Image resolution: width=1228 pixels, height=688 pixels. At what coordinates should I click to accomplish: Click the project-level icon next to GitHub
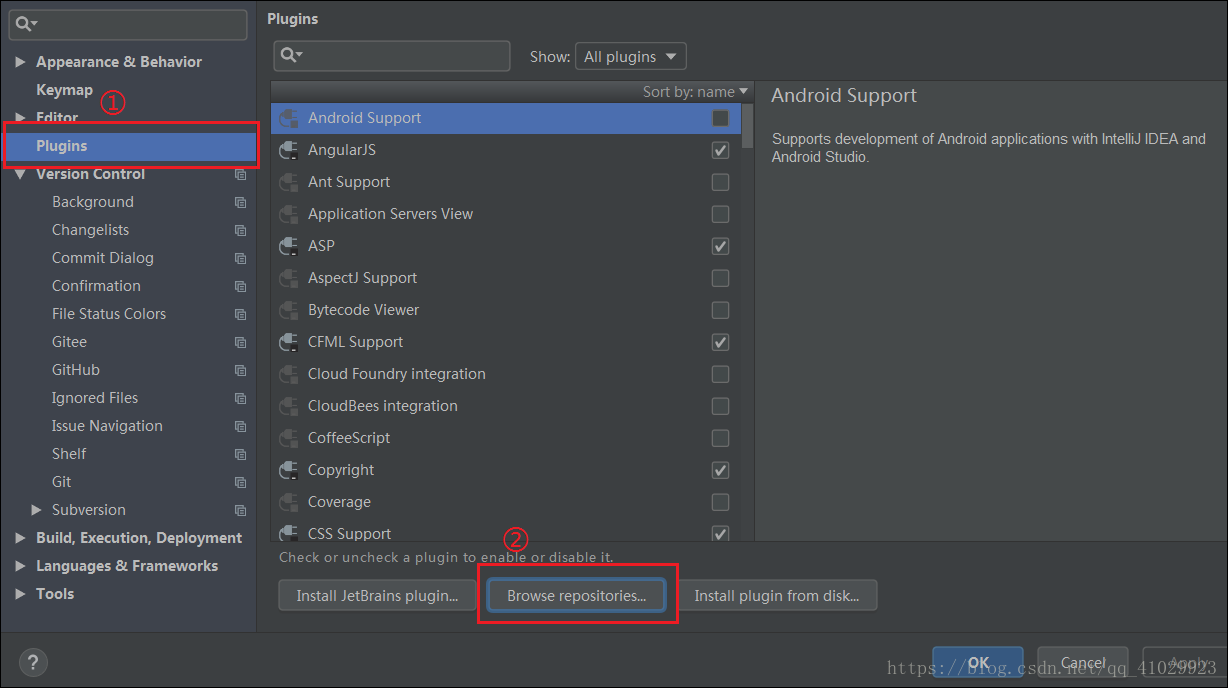point(240,370)
